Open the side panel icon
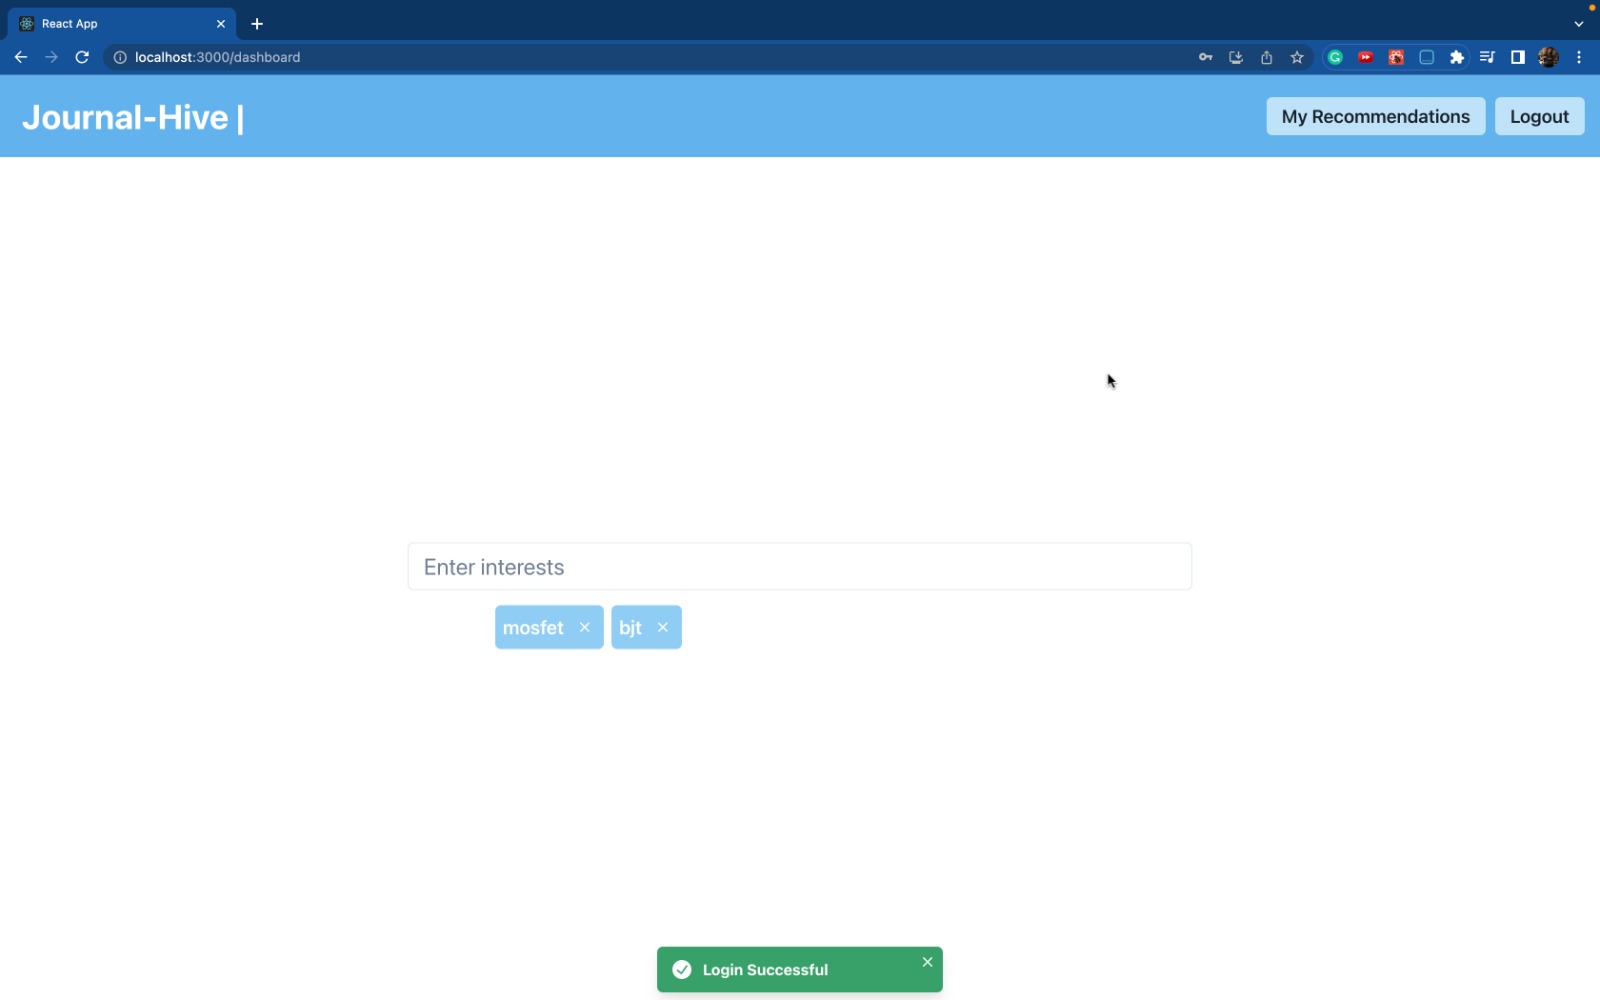1600x1000 pixels. [x=1516, y=57]
